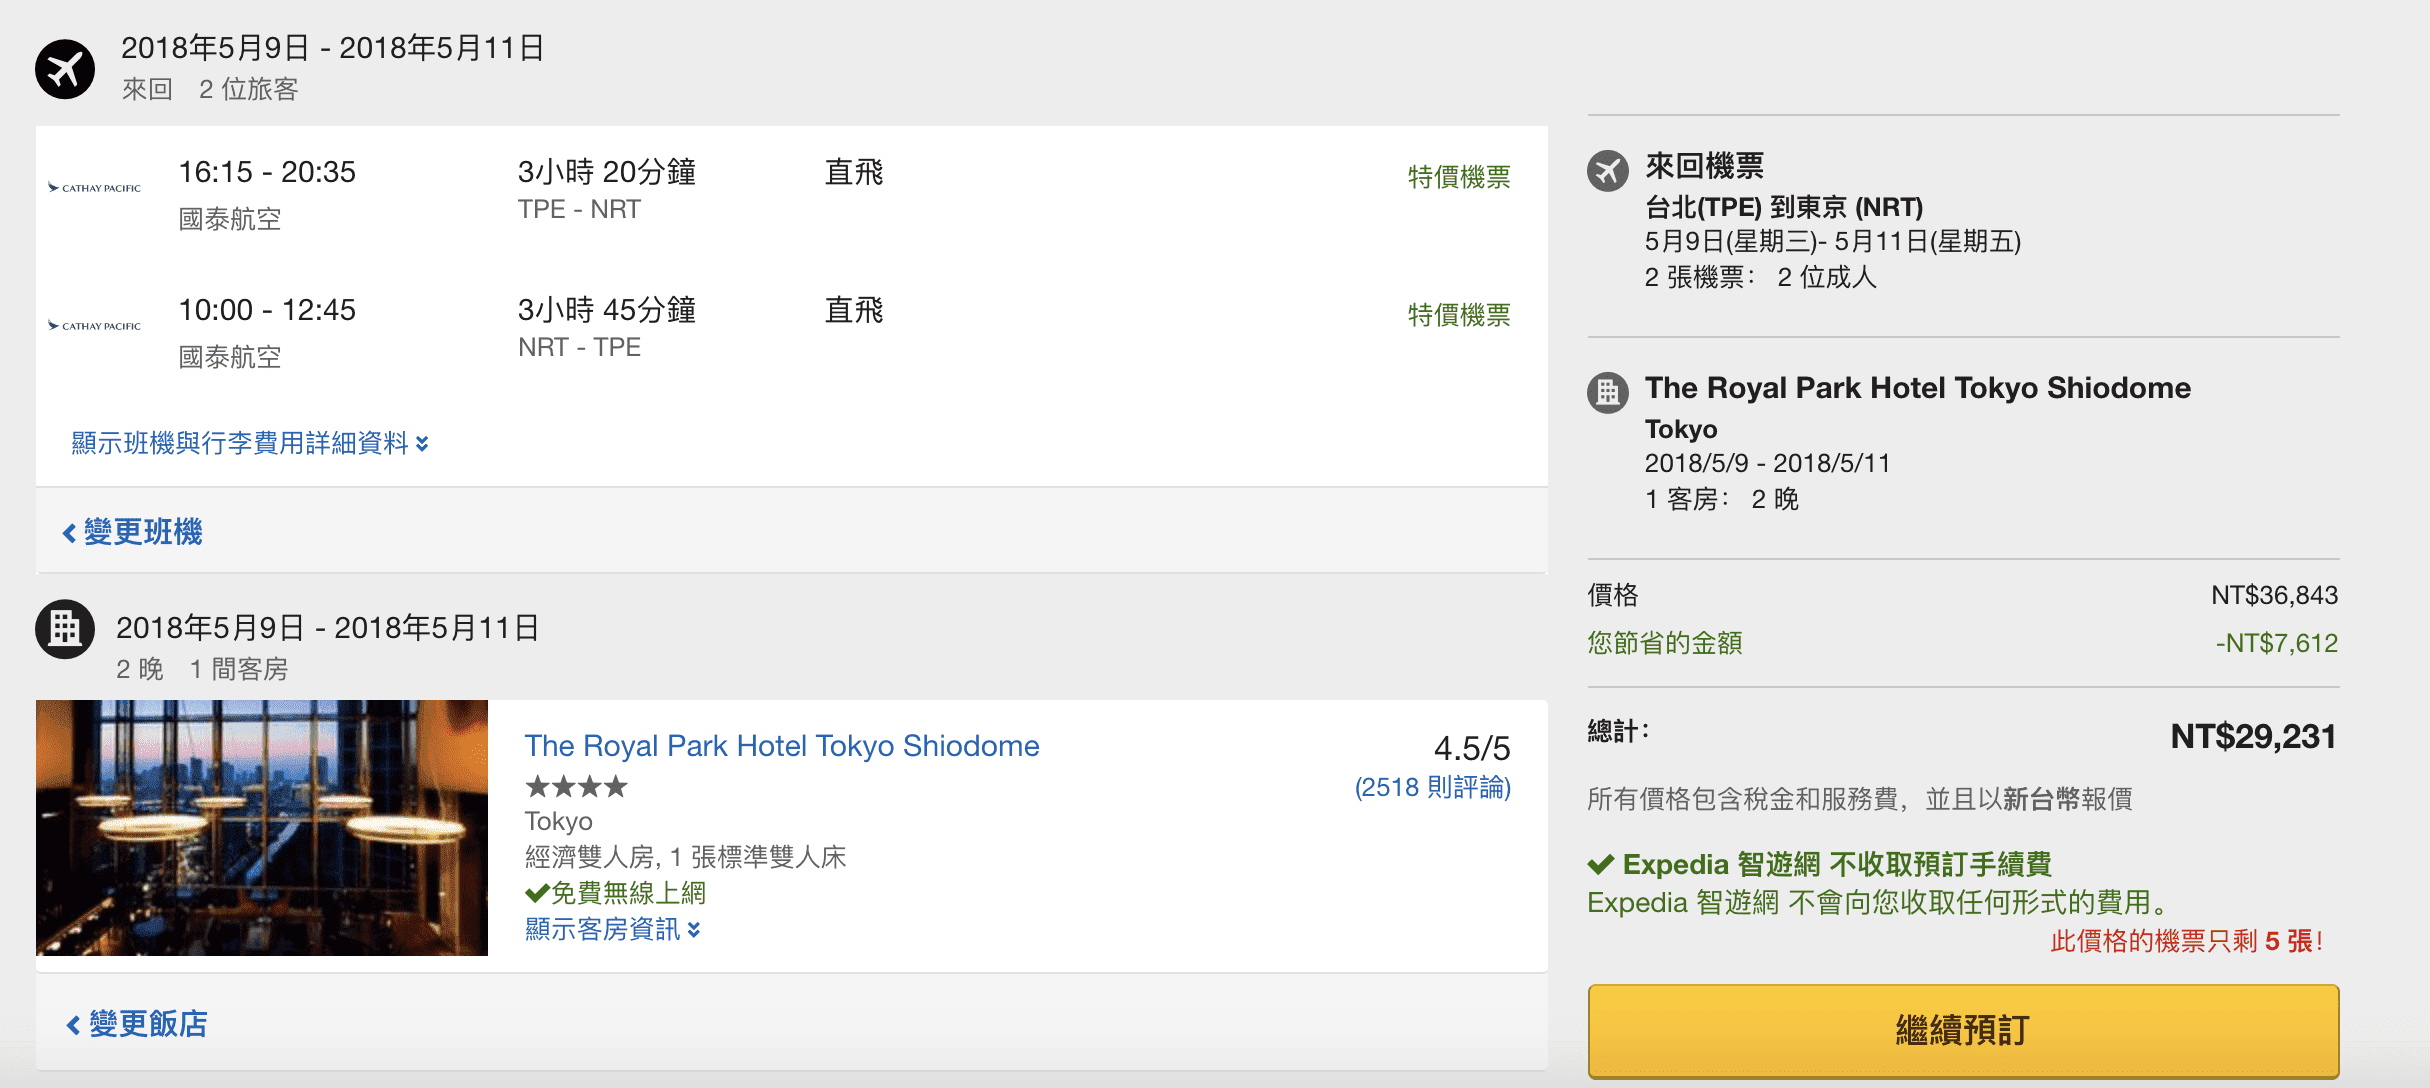Screen dimensions: 2430x1088
Task: Click the 3小時 45分鐘 duration text
Action: click(x=606, y=310)
